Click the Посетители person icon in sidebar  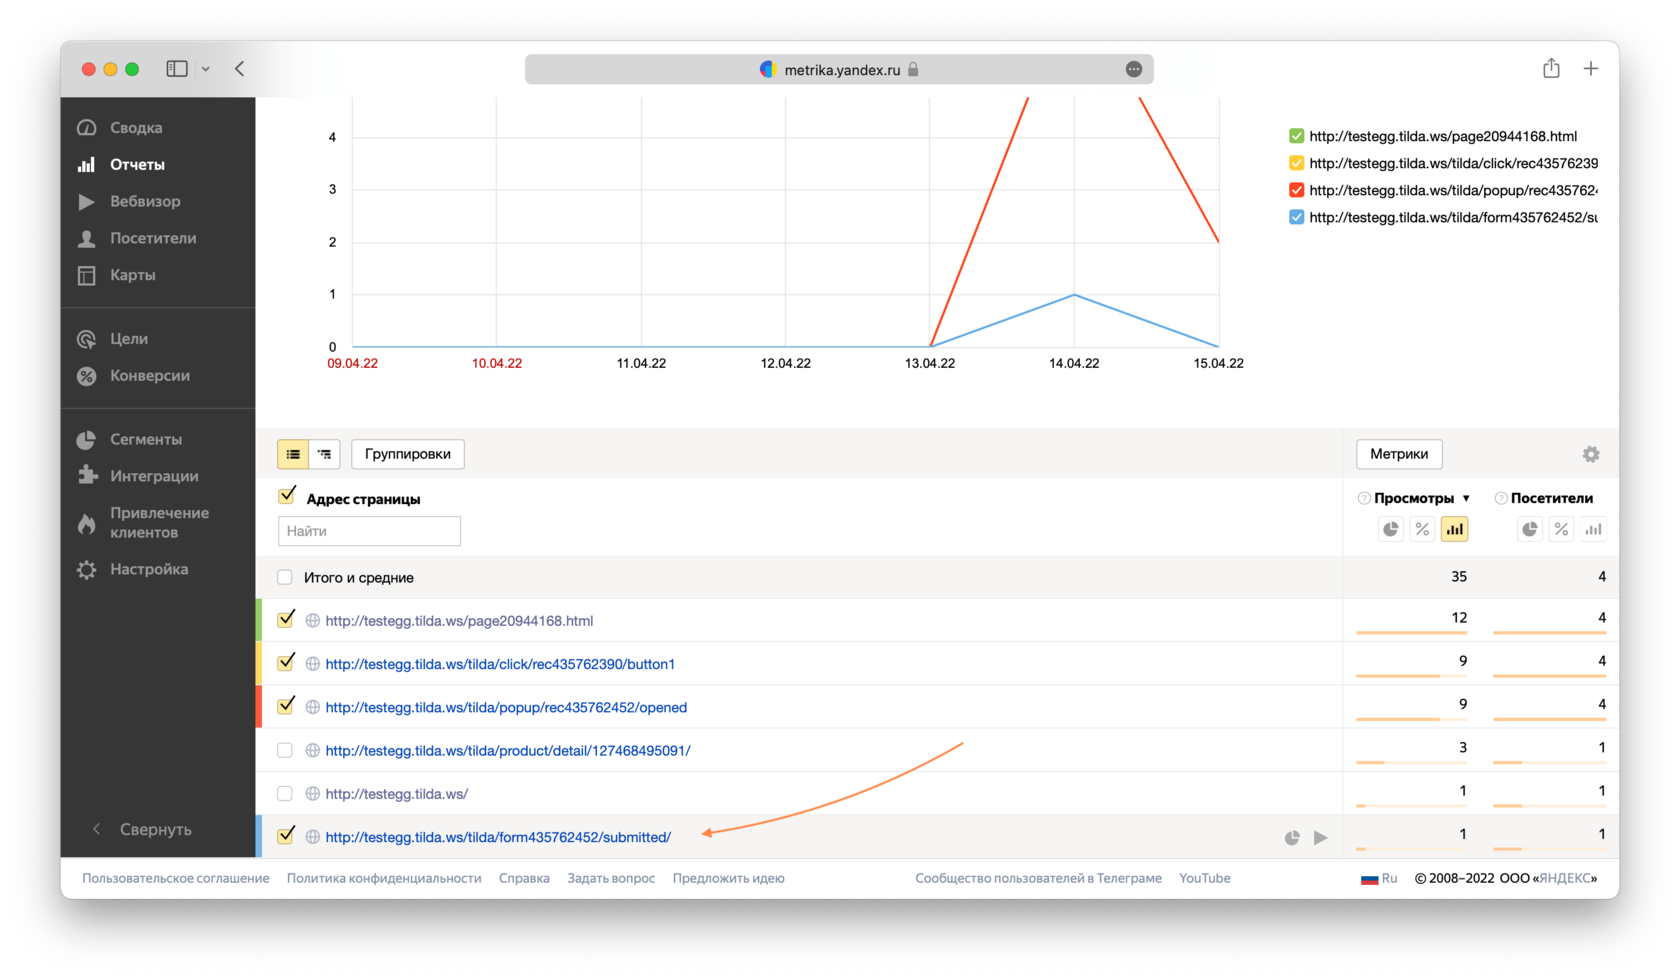87,239
